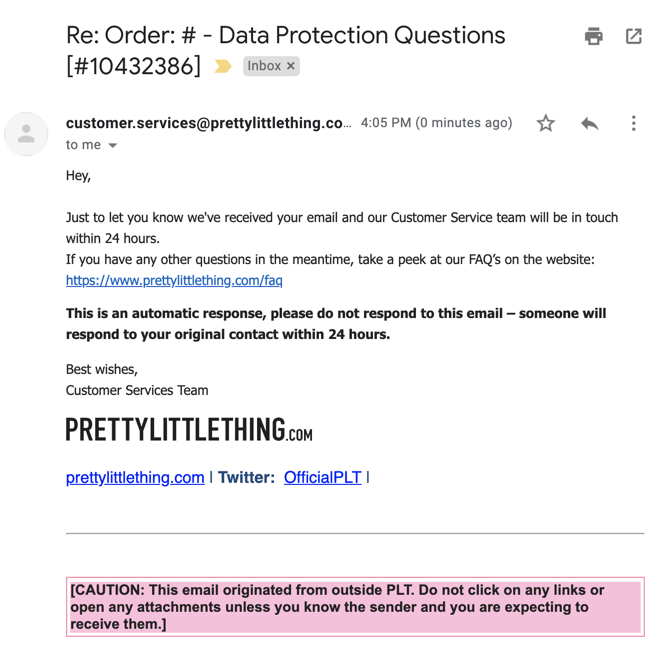Image resolution: width=663 pixels, height=659 pixels.
Task: Open the prettylittlething.com/faq link
Action: (174, 281)
